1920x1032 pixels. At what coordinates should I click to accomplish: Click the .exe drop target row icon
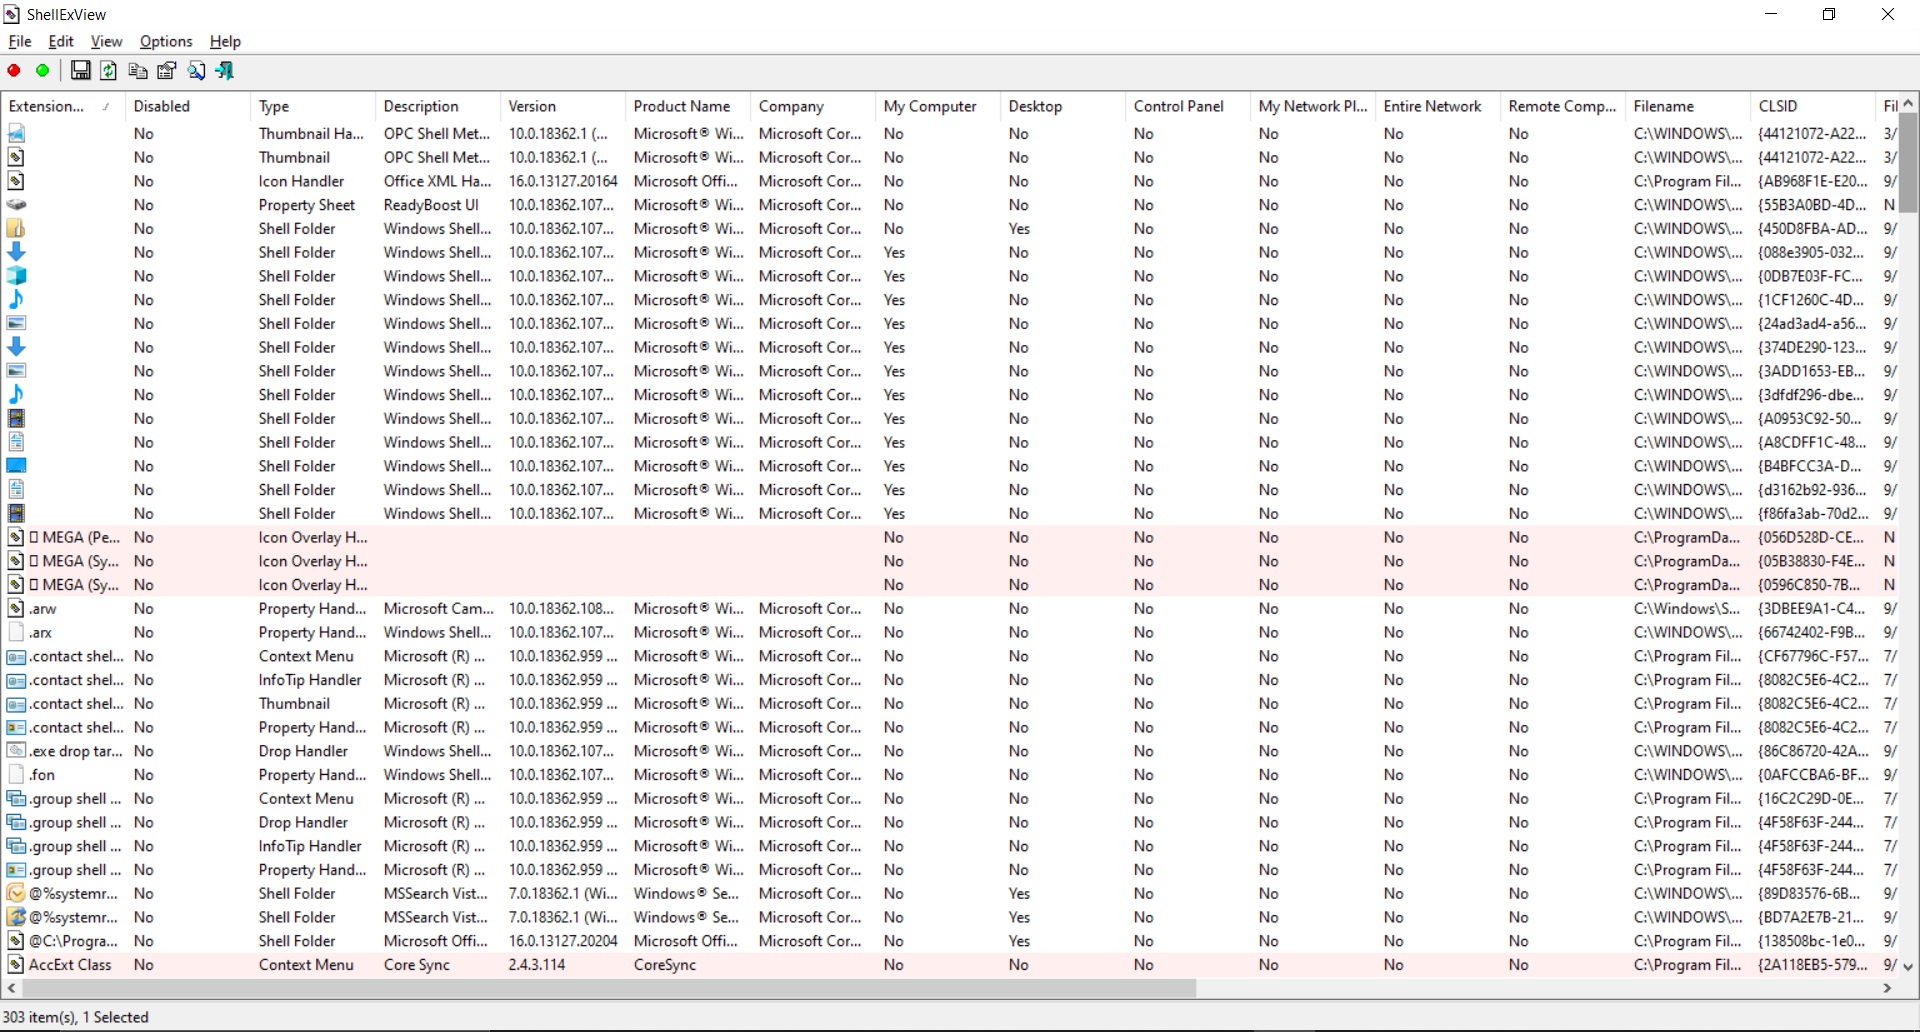(x=17, y=751)
